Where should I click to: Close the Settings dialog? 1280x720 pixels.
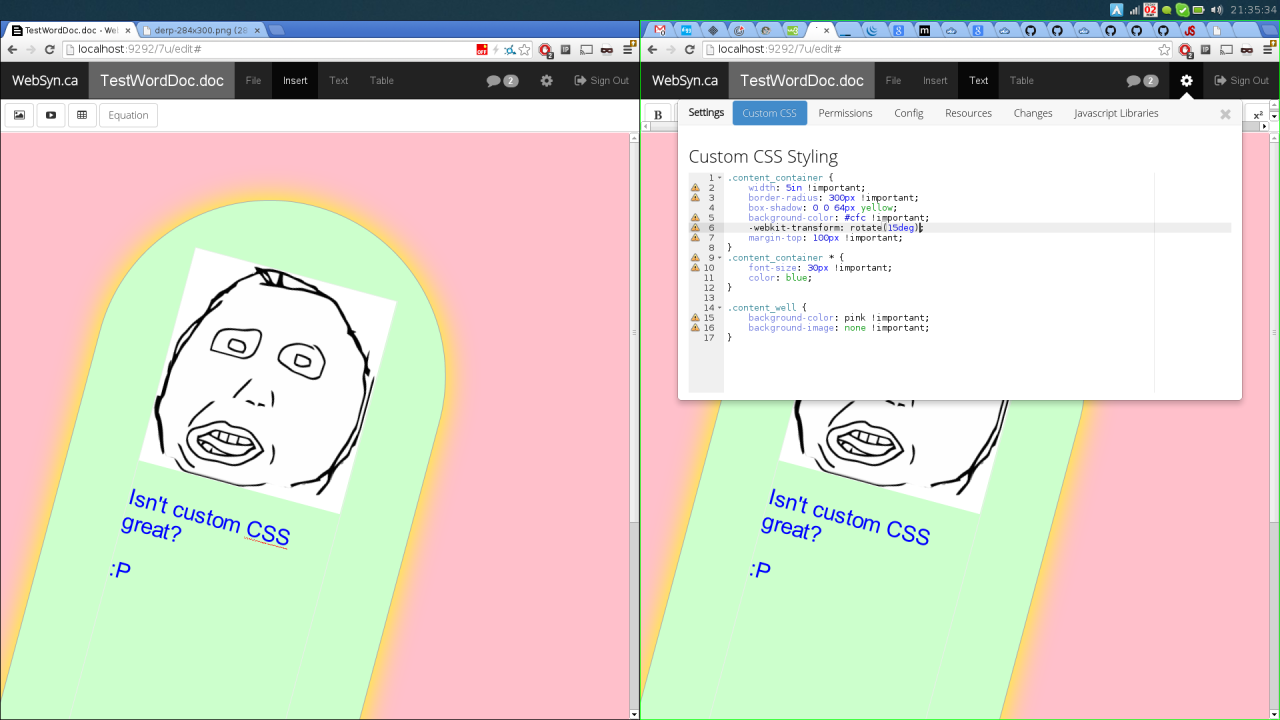pos(1225,114)
